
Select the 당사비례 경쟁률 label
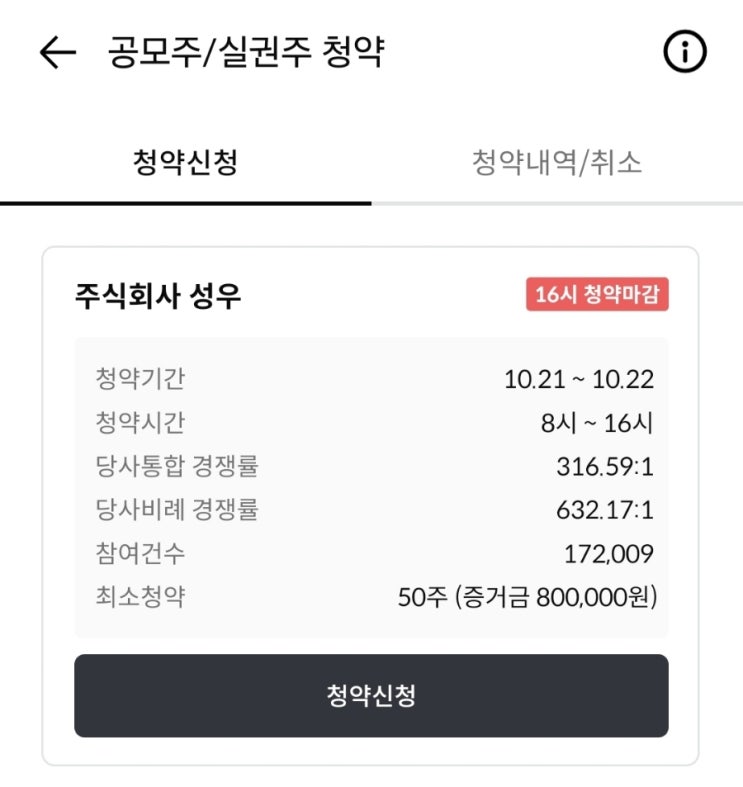click(177, 510)
